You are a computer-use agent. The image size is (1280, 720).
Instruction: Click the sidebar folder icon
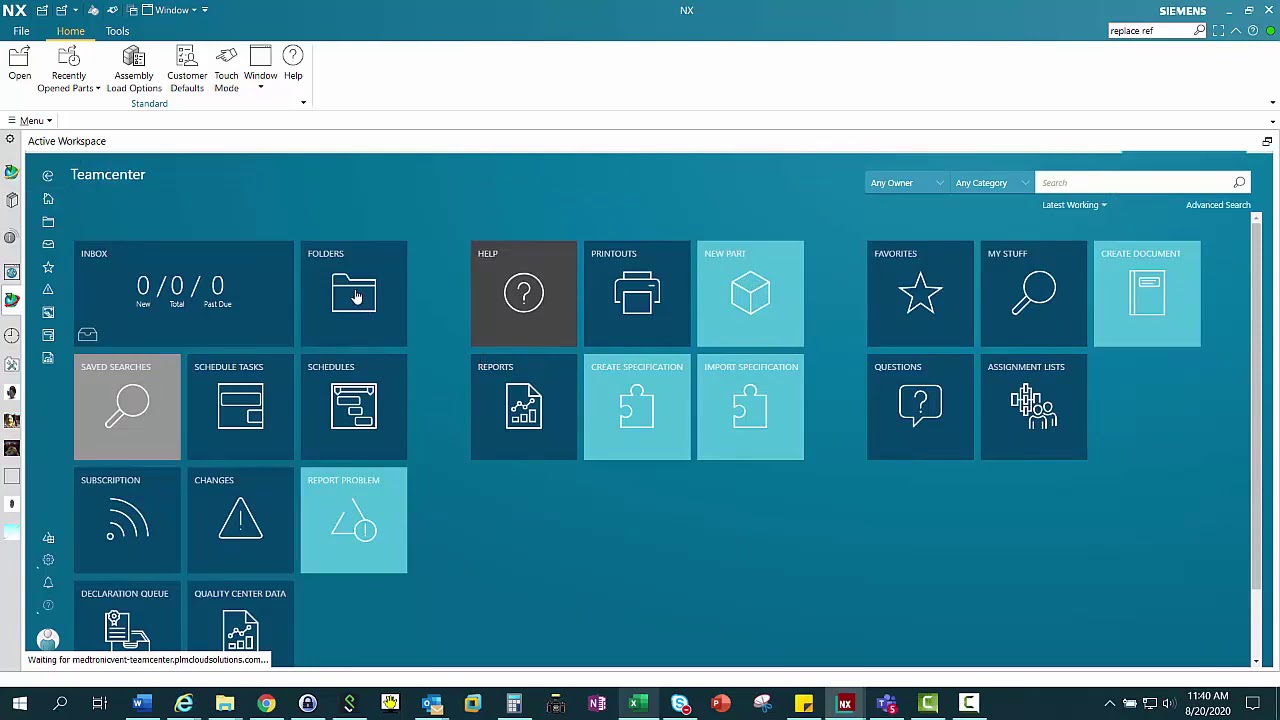(x=48, y=222)
